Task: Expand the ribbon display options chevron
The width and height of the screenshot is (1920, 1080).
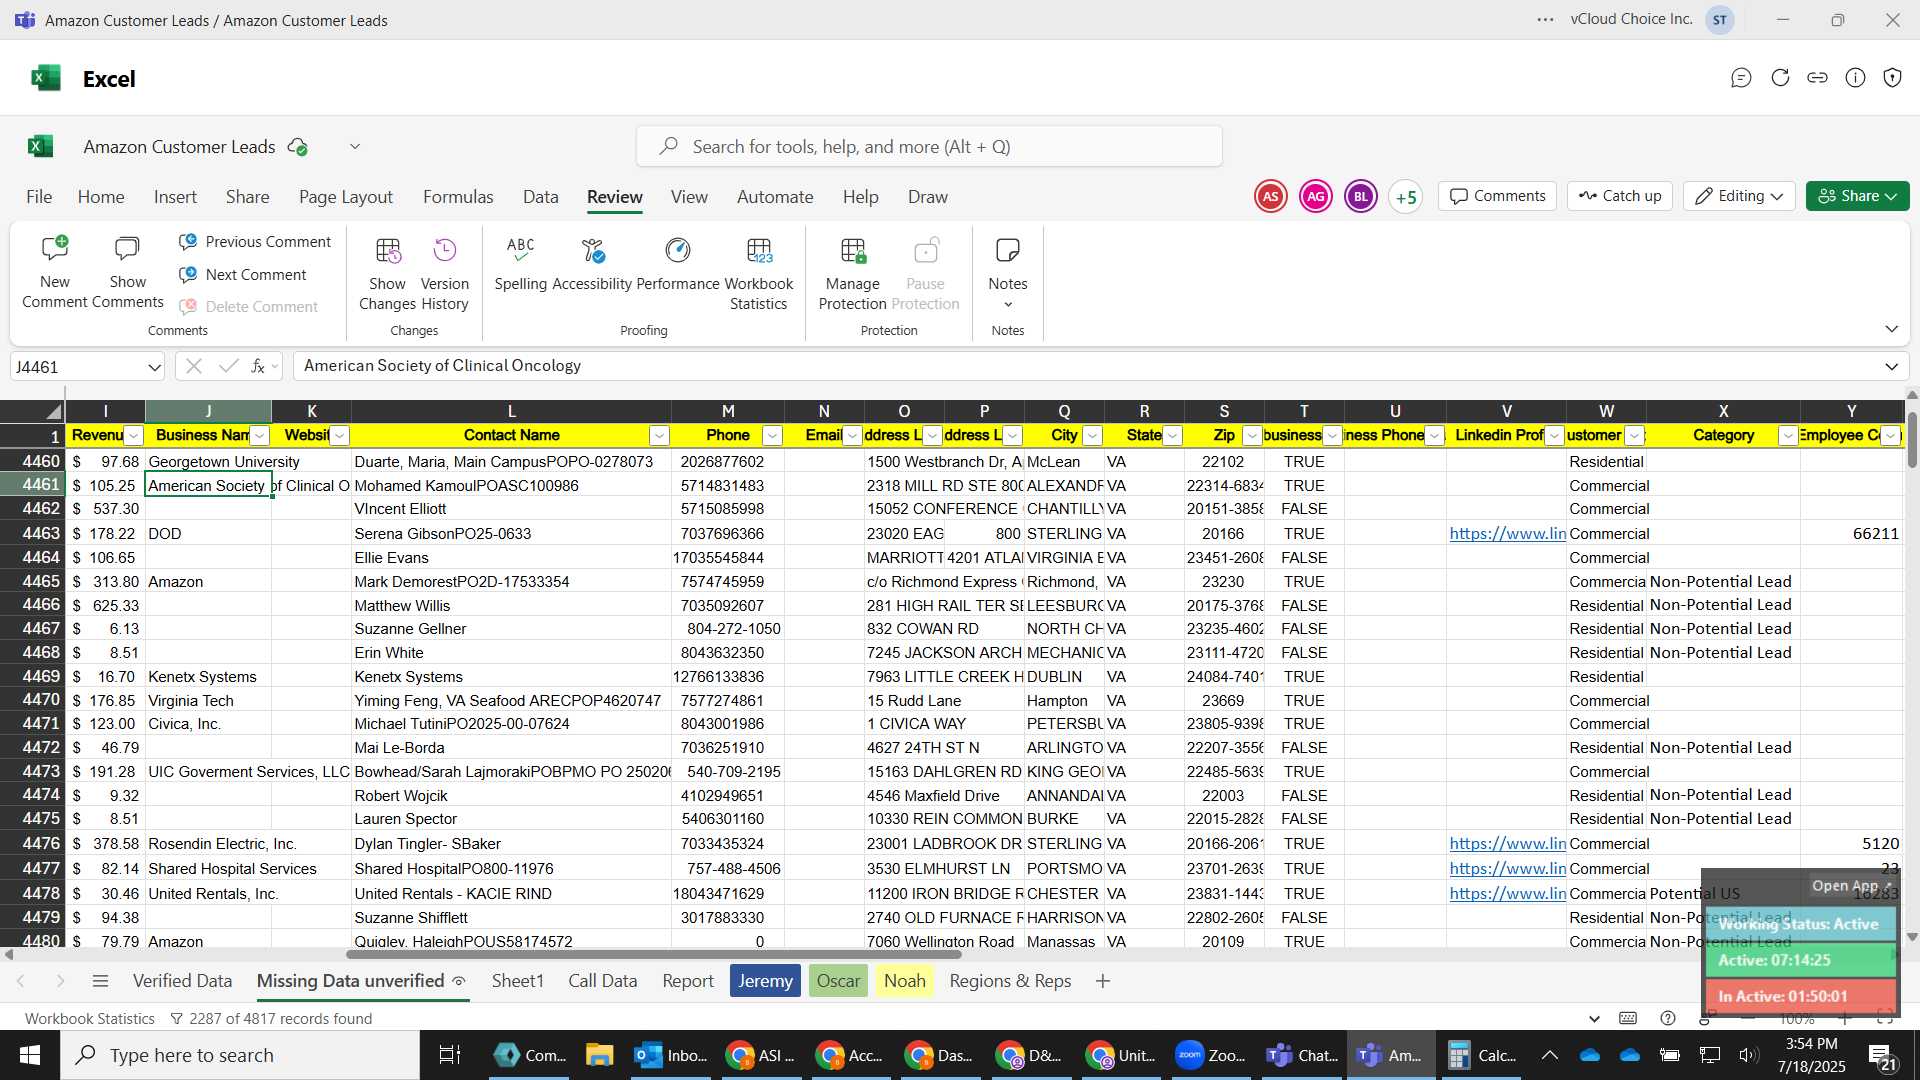Action: [1891, 329]
